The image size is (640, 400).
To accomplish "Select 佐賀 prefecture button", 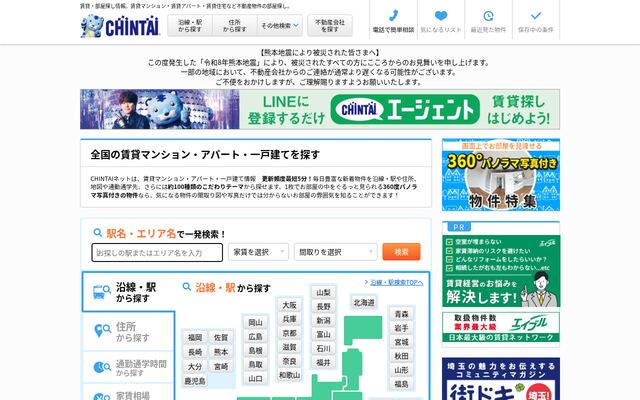I will (221, 338).
